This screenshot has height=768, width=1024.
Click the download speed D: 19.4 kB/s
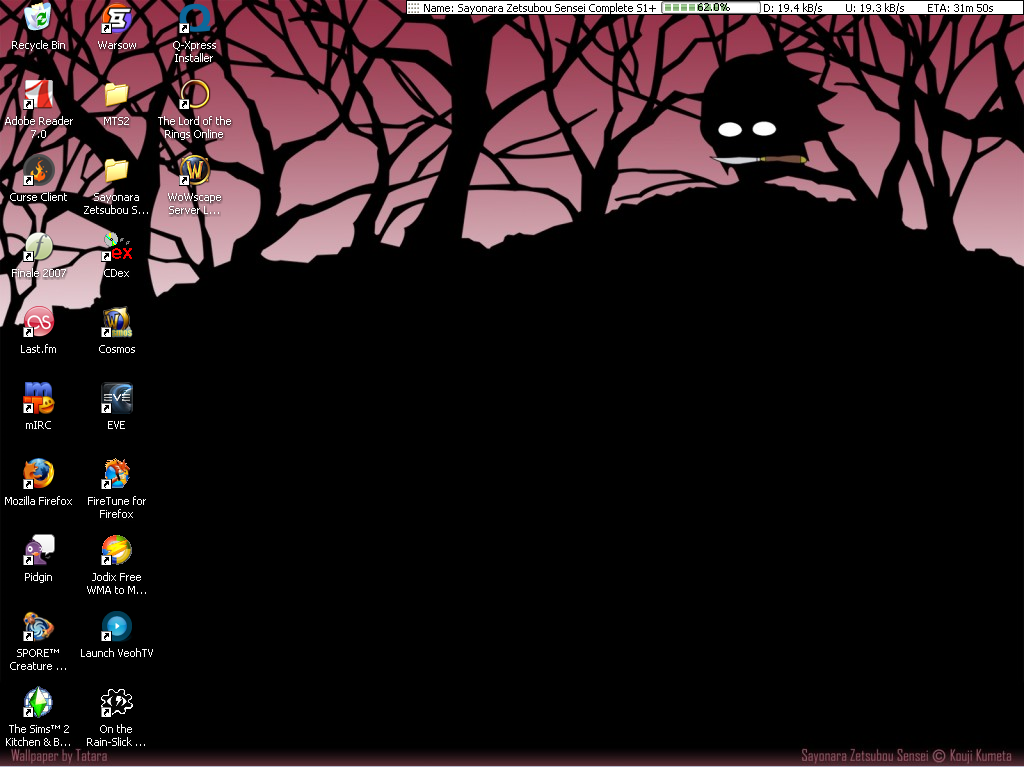coord(793,8)
